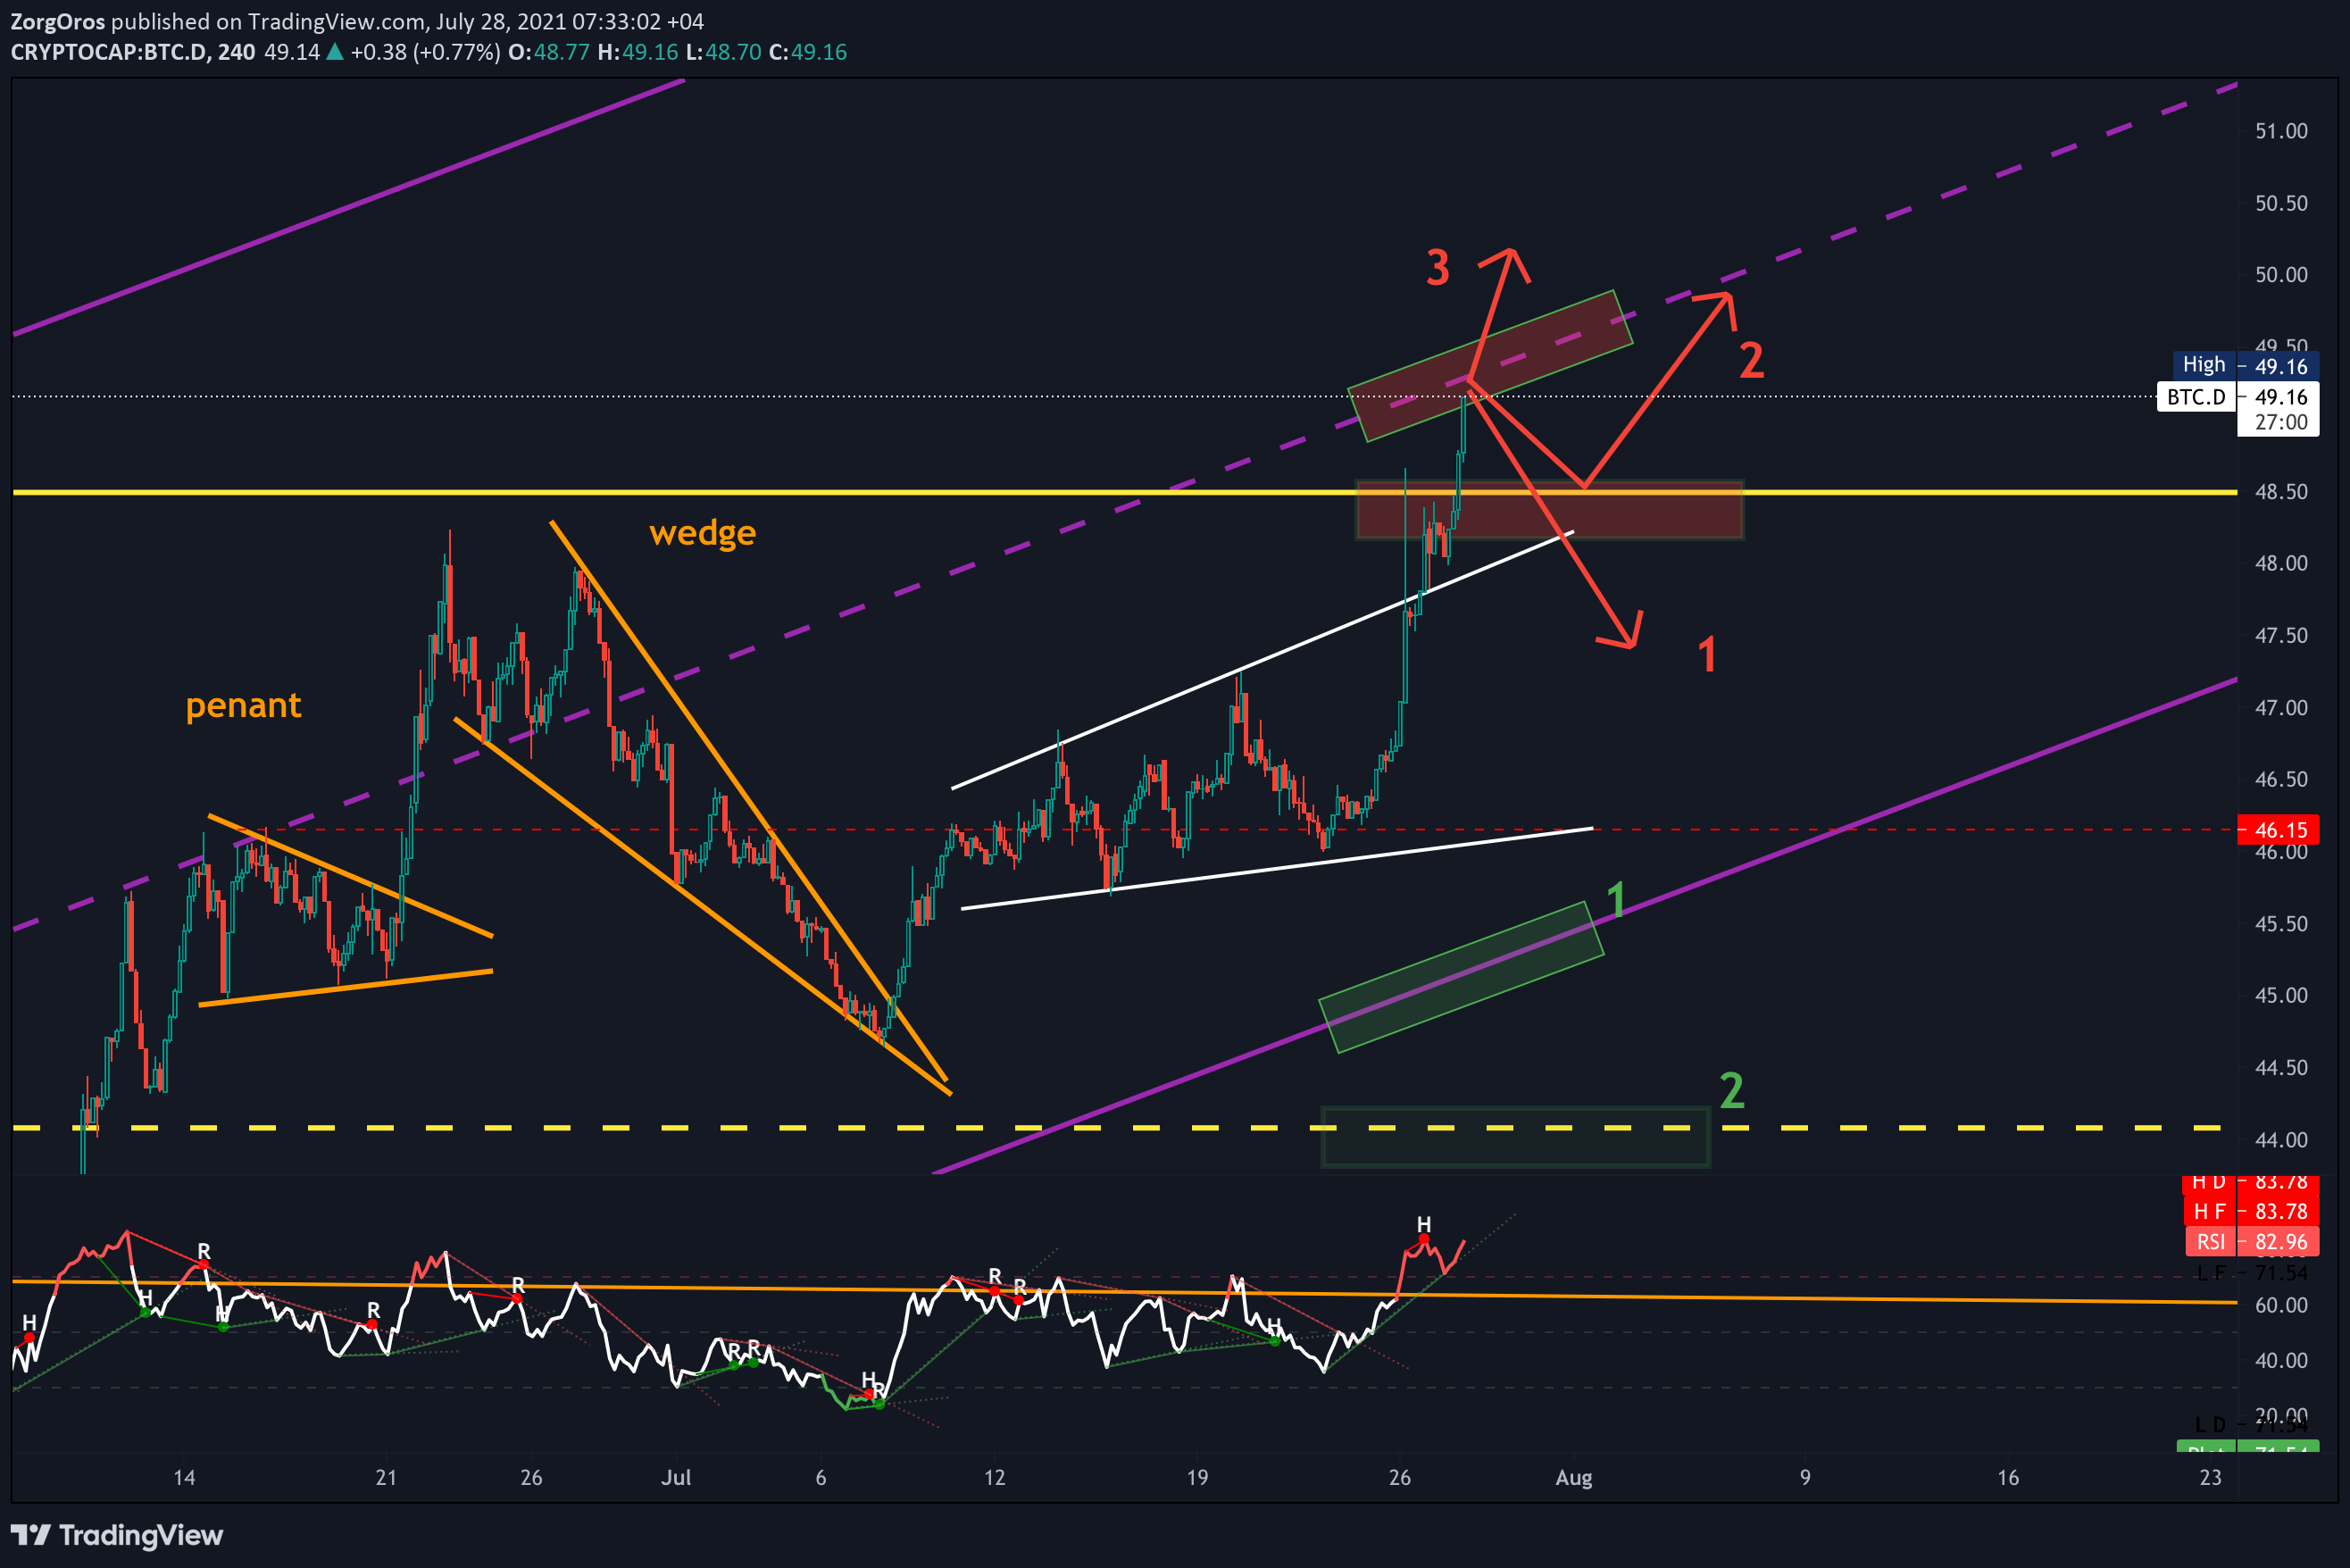Click the TradingView logo in the footer

point(117,1535)
